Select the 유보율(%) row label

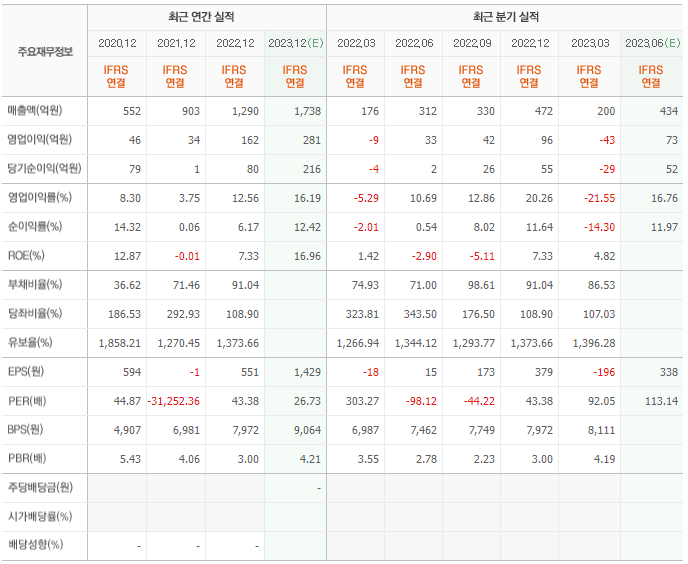pos(30,342)
